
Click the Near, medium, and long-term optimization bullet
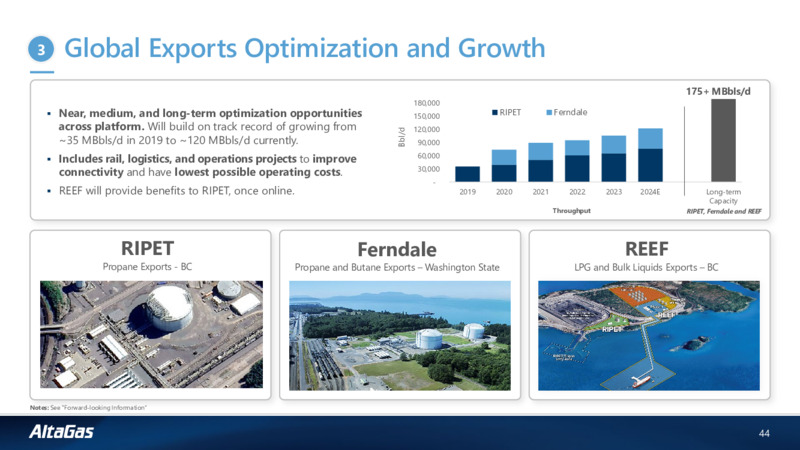pyautogui.click(x=210, y=127)
